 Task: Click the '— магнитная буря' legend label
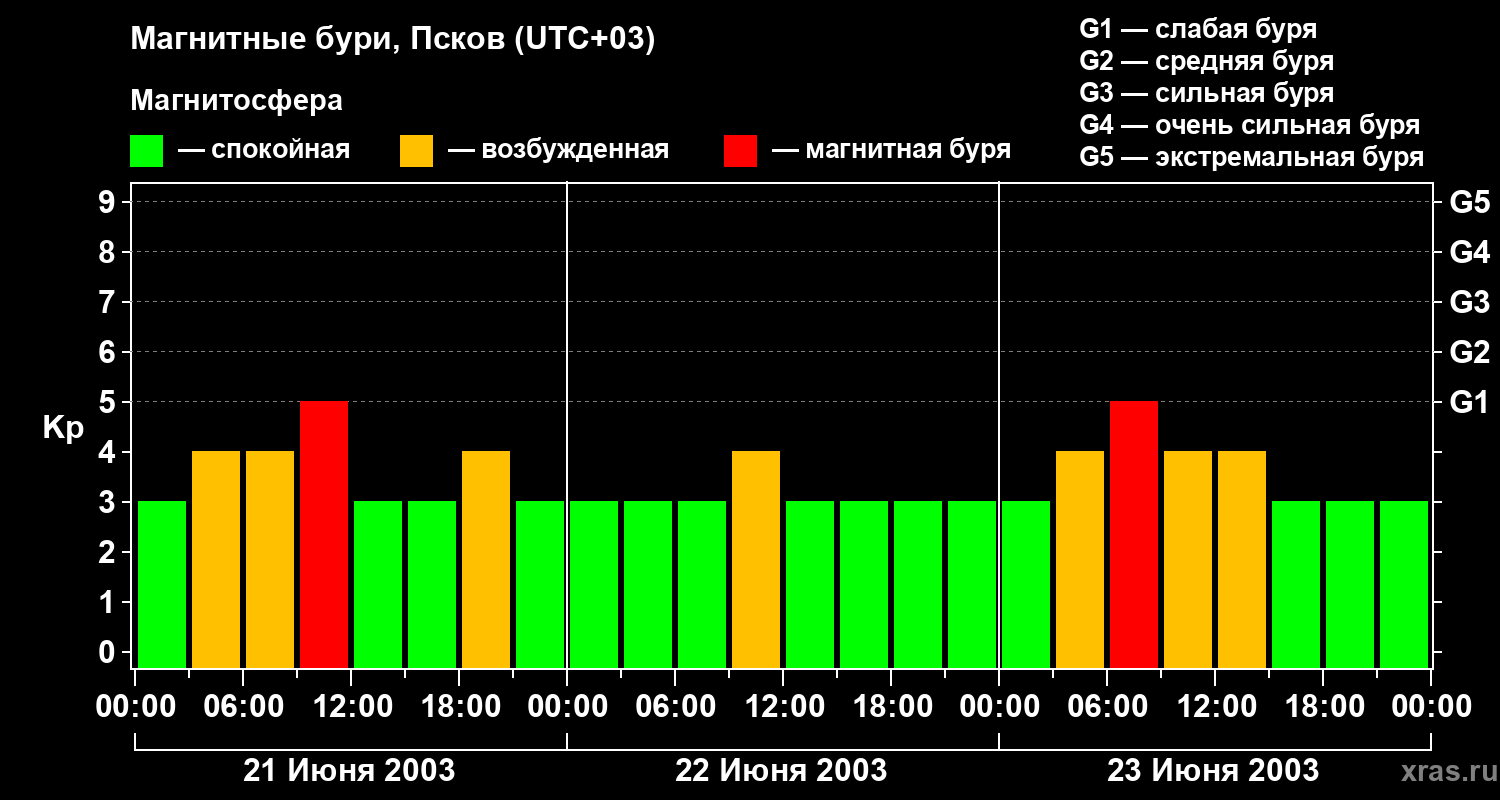pos(891,150)
